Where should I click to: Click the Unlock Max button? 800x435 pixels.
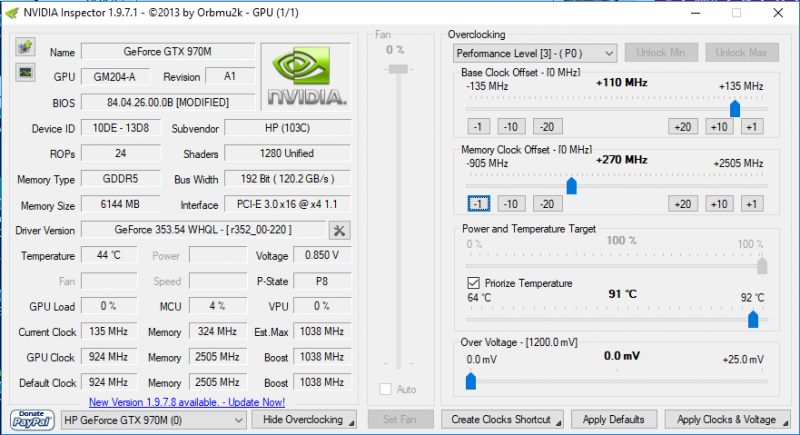pyautogui.click(x=742, y=53)
